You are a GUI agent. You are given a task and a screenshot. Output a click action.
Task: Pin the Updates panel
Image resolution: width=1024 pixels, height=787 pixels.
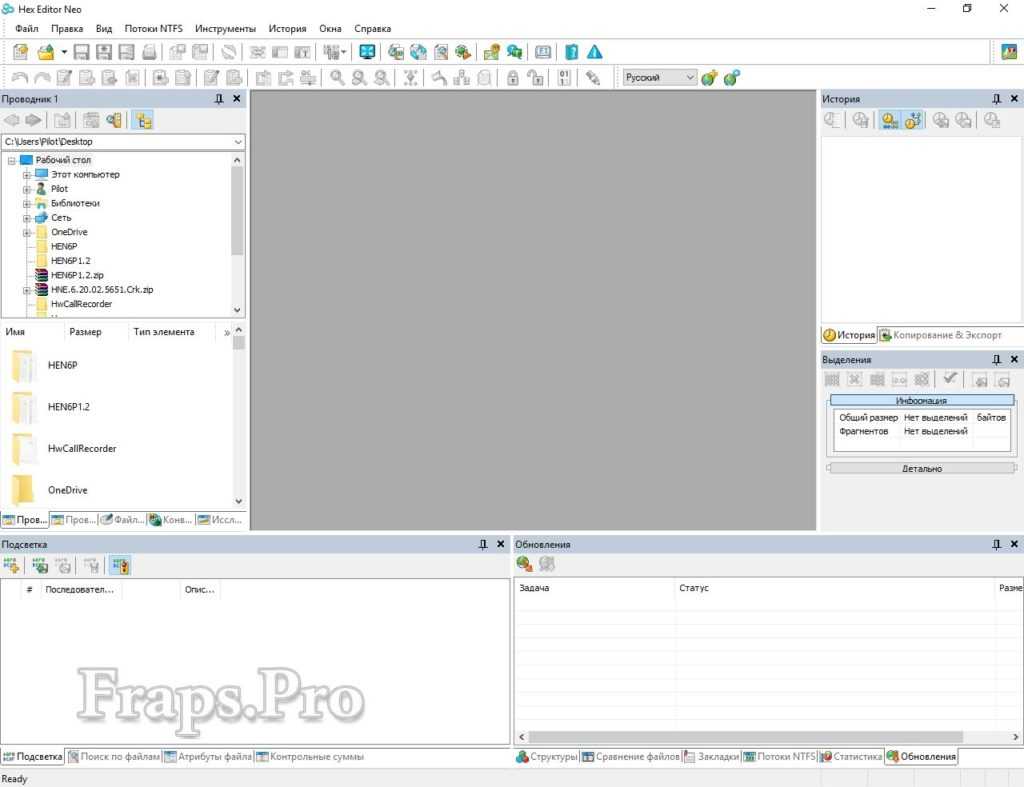point(996,544)
